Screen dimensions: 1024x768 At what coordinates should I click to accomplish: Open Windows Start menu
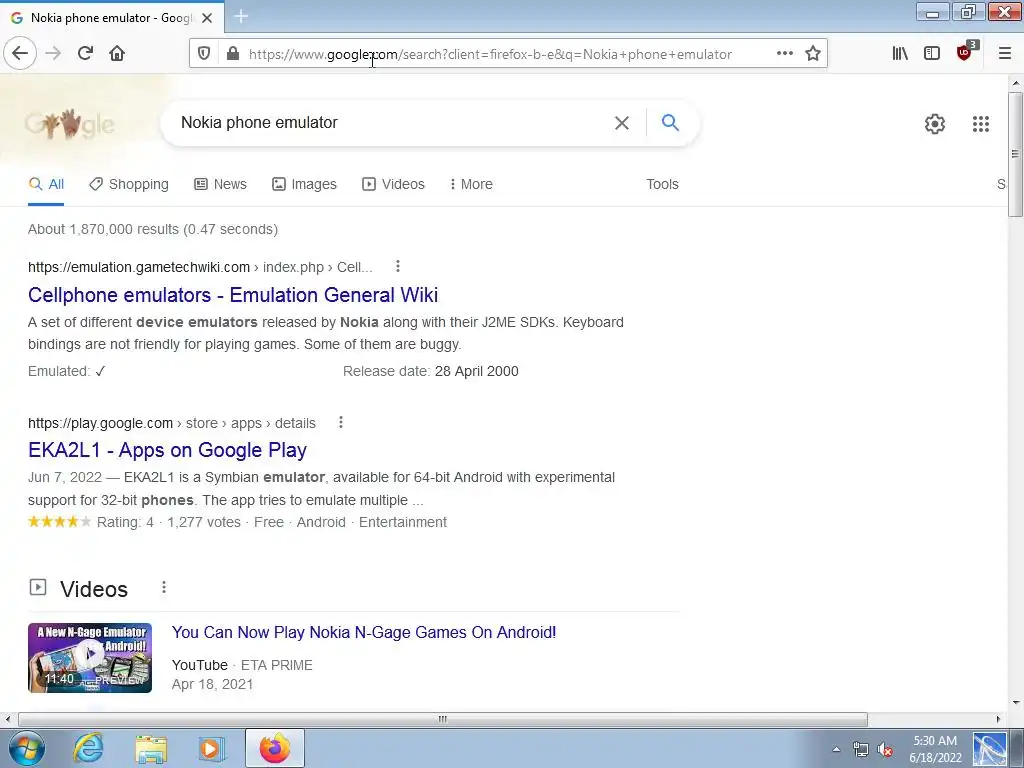[27, 748]
